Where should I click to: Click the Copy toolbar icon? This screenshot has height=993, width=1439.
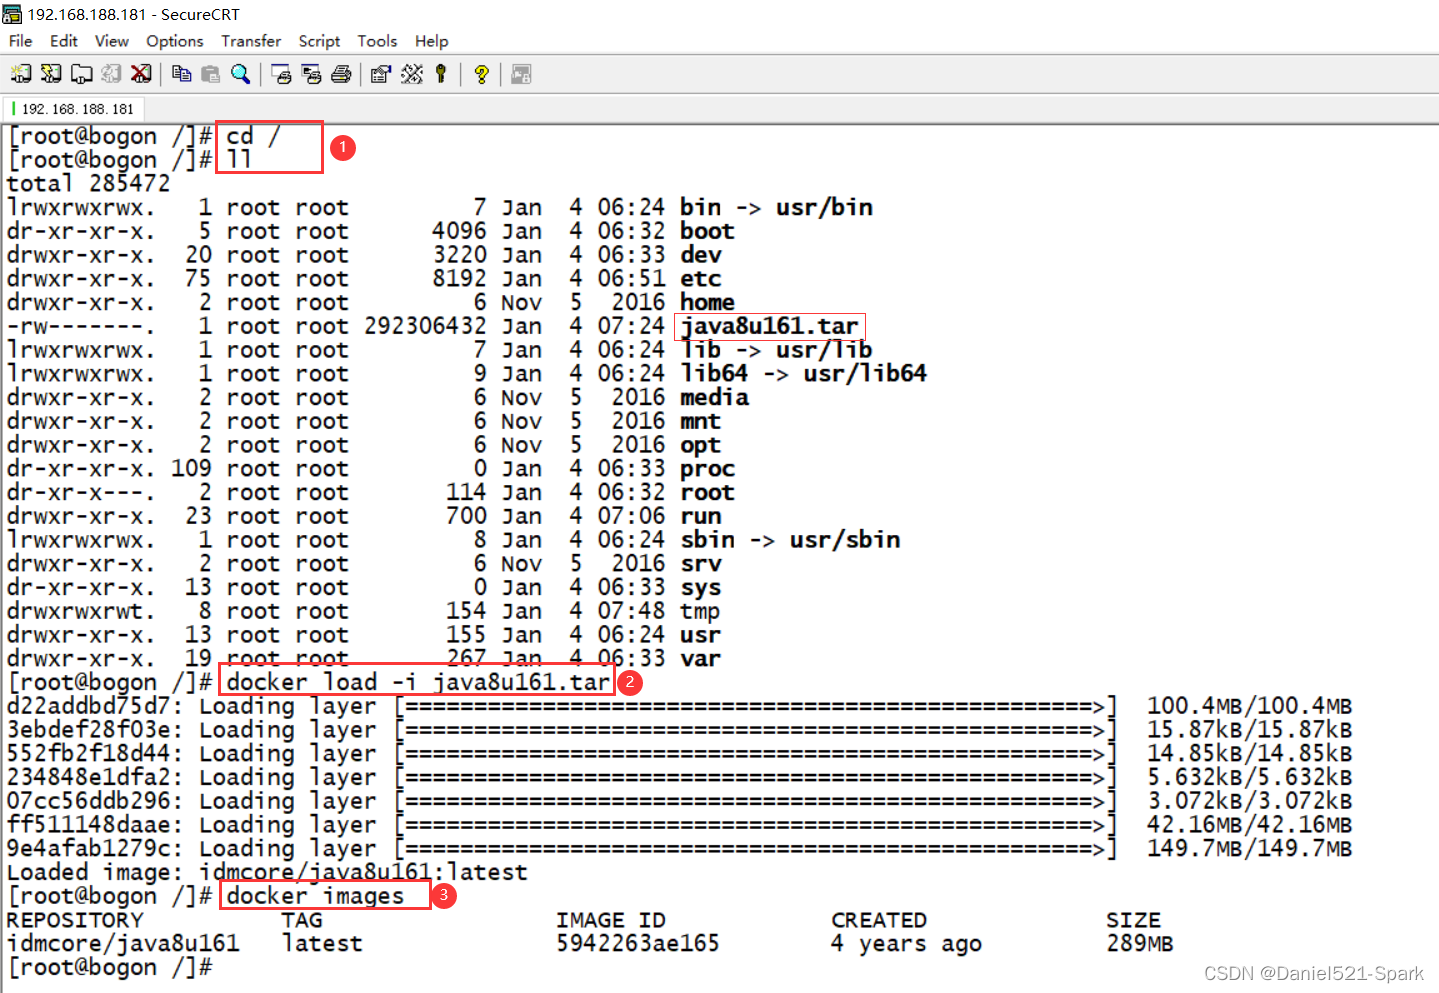[181, 74]
